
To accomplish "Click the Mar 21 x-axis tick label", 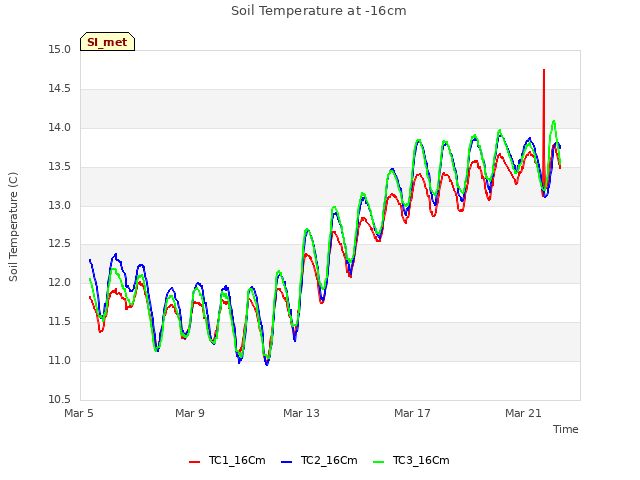I will coord(523,413).
